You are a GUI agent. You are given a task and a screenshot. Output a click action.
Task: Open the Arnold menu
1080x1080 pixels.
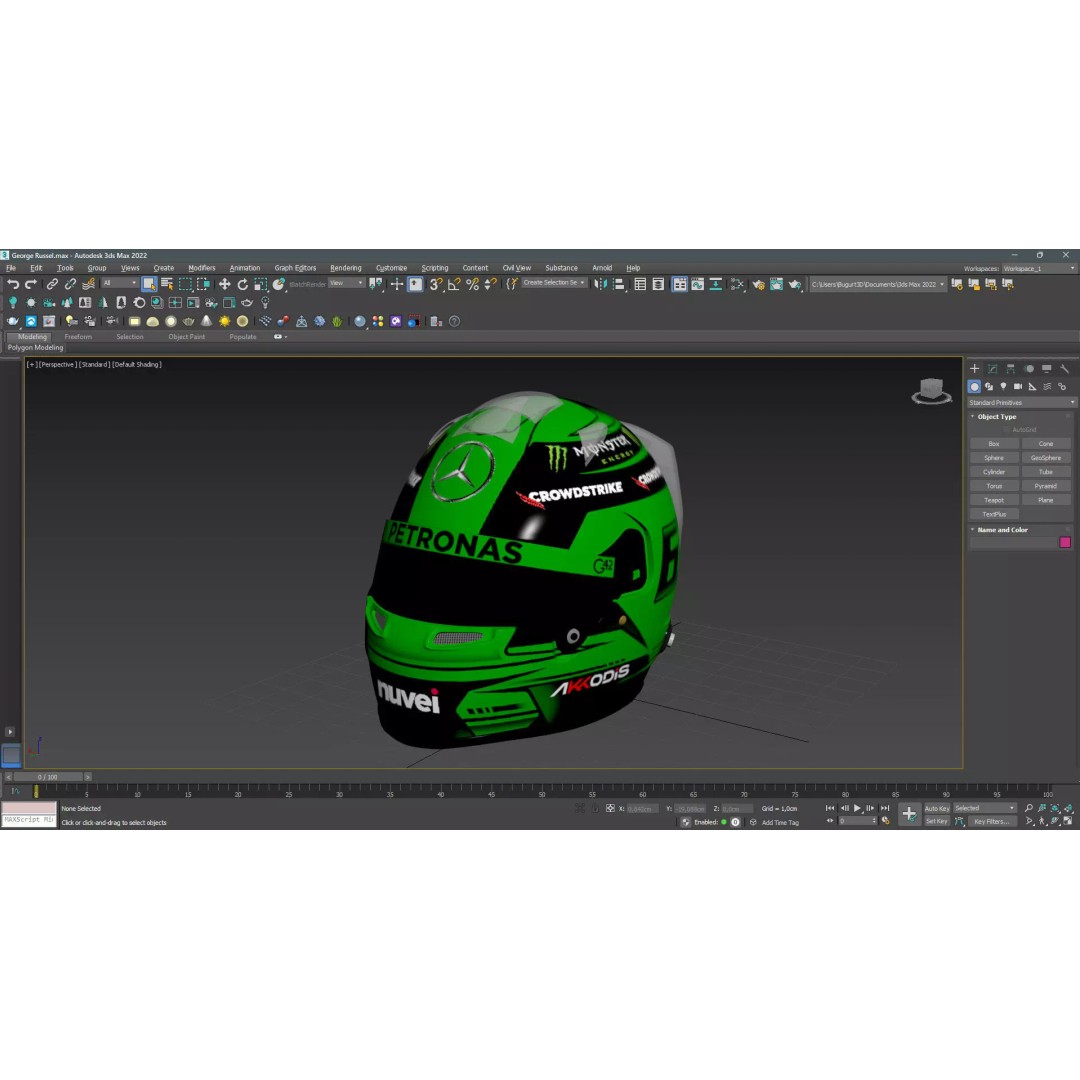602,268
